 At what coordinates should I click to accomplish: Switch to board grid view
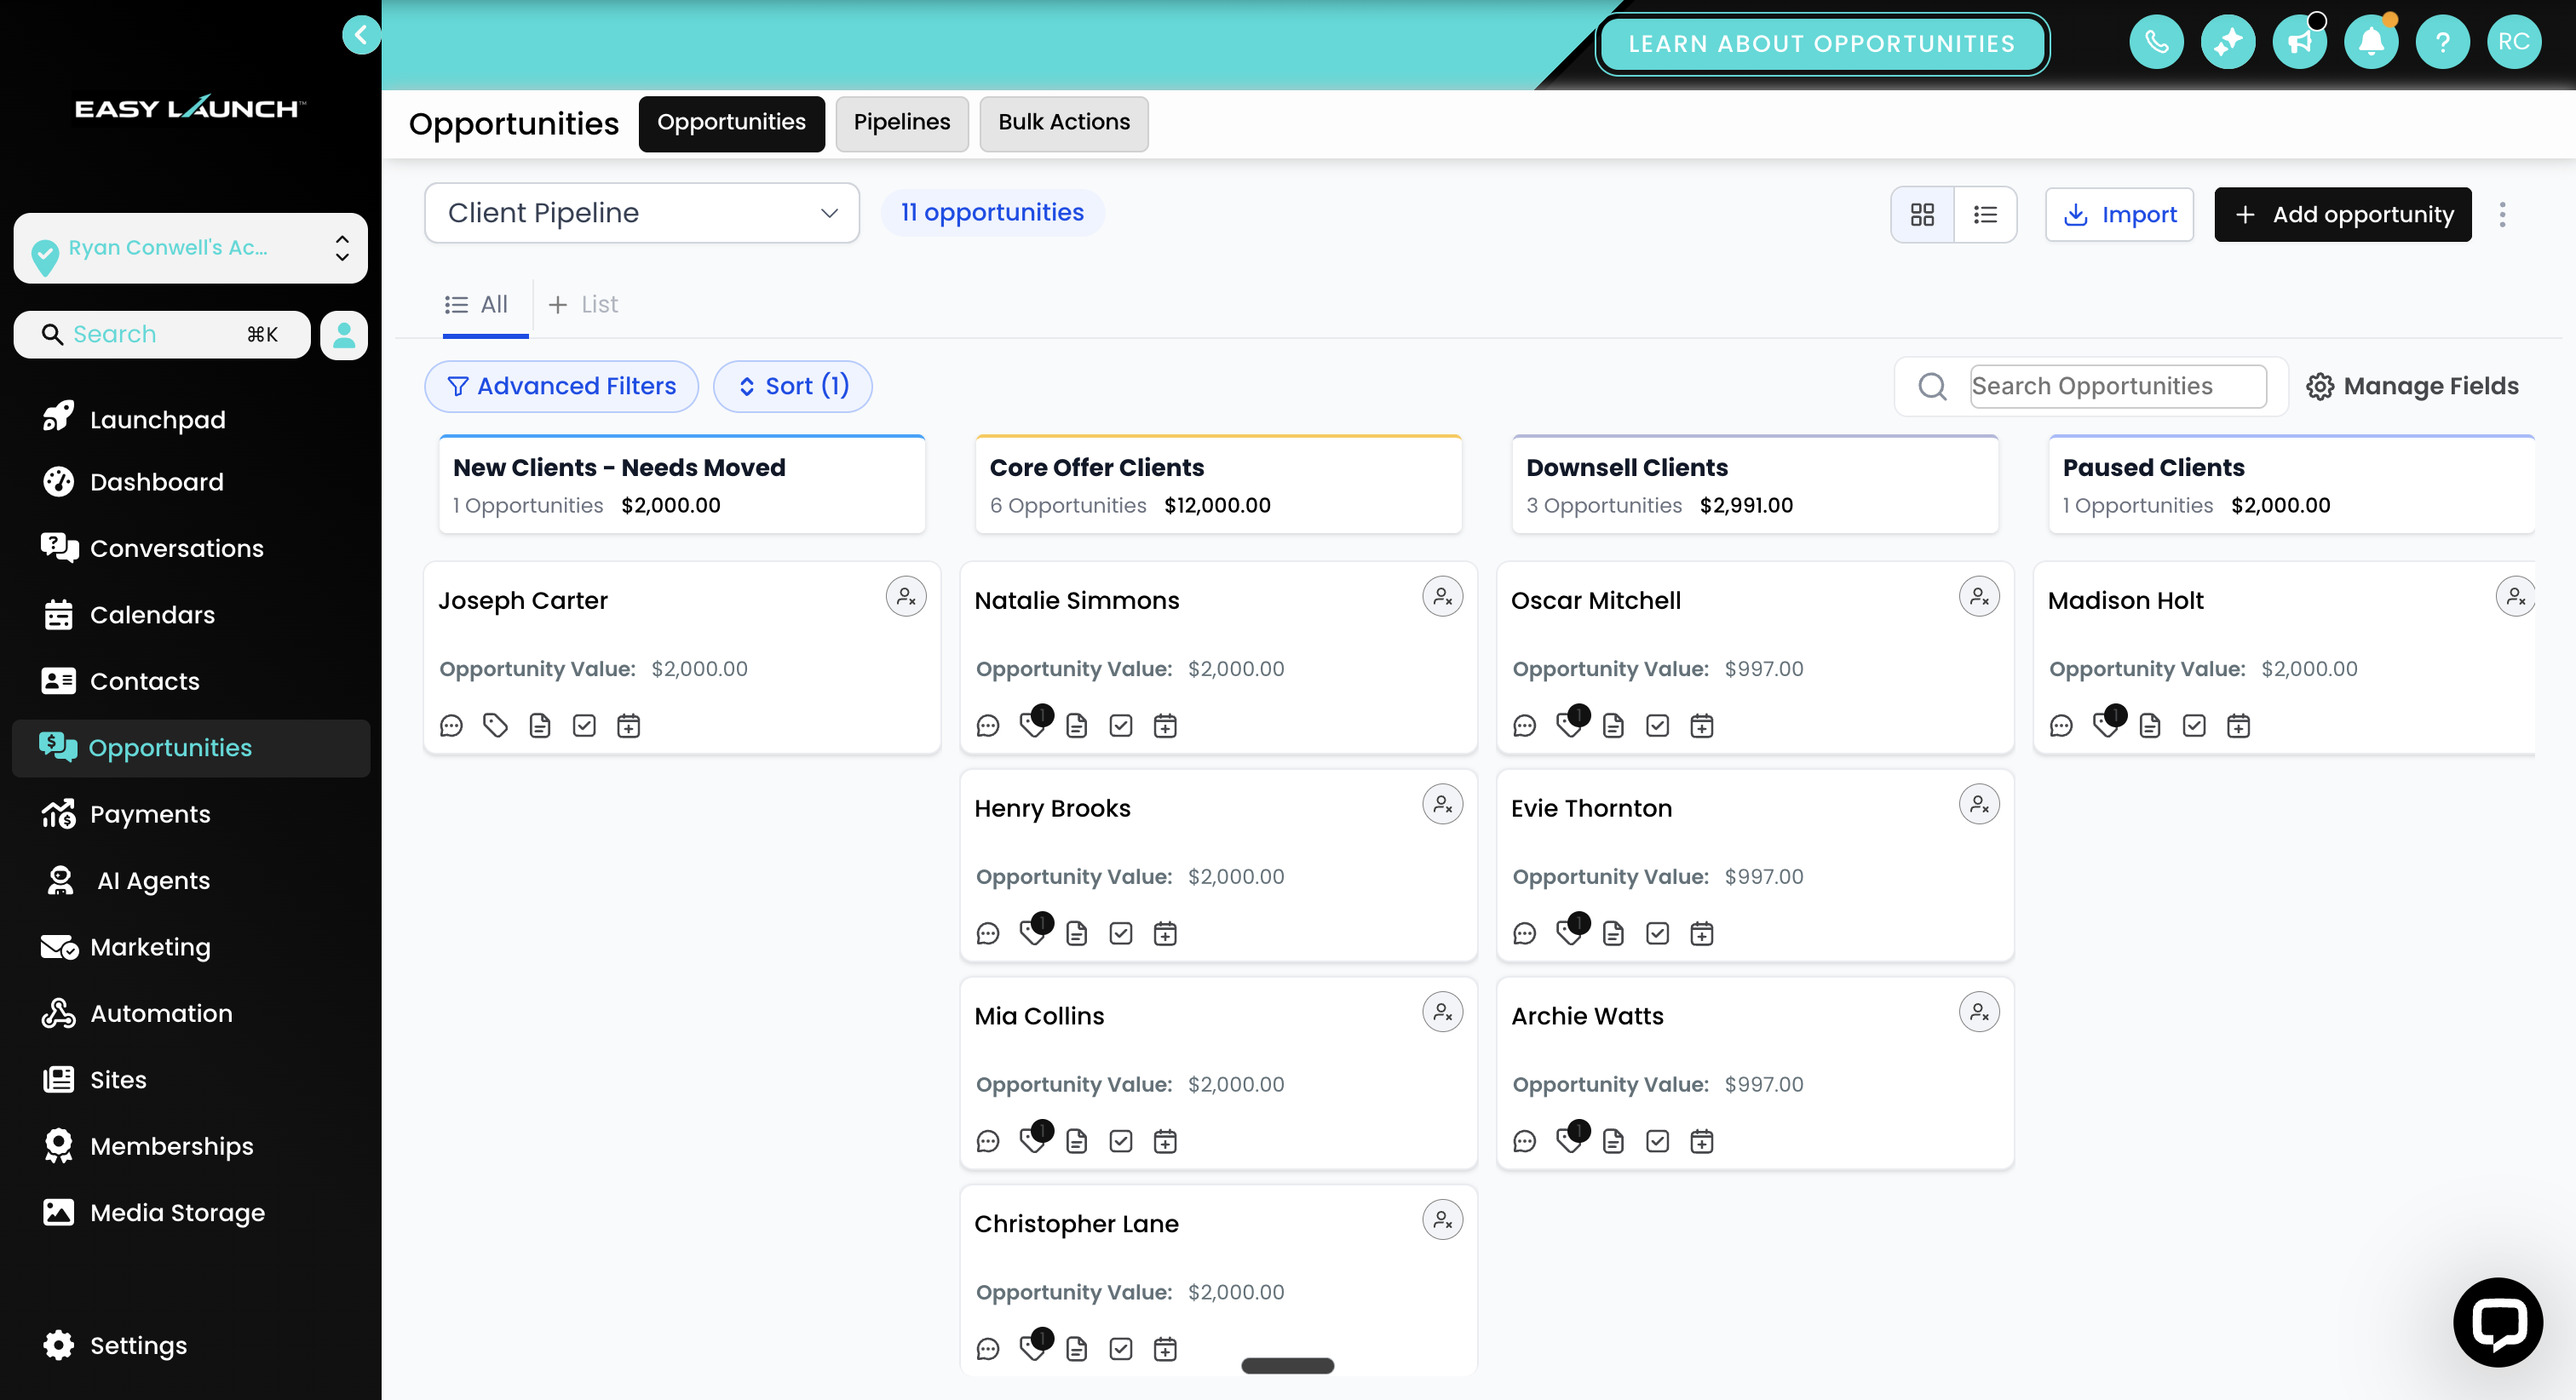pos(1921,214)
